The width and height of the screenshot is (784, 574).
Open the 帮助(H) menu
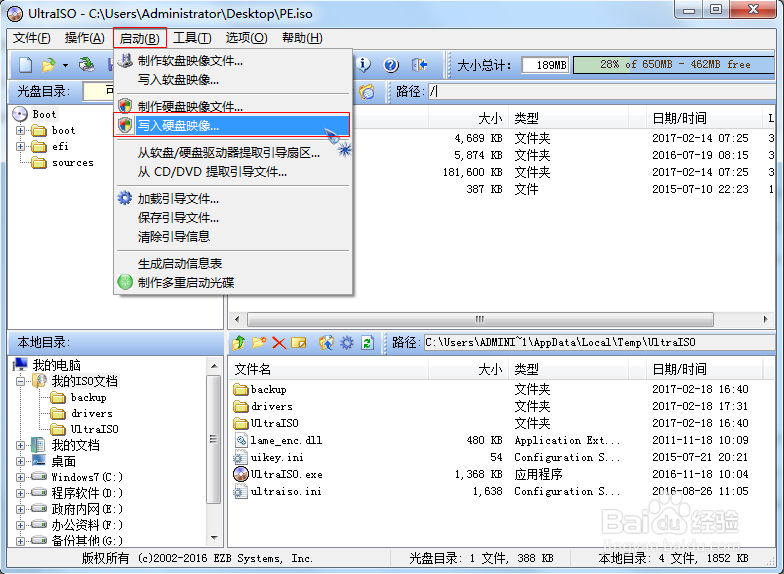302,38
